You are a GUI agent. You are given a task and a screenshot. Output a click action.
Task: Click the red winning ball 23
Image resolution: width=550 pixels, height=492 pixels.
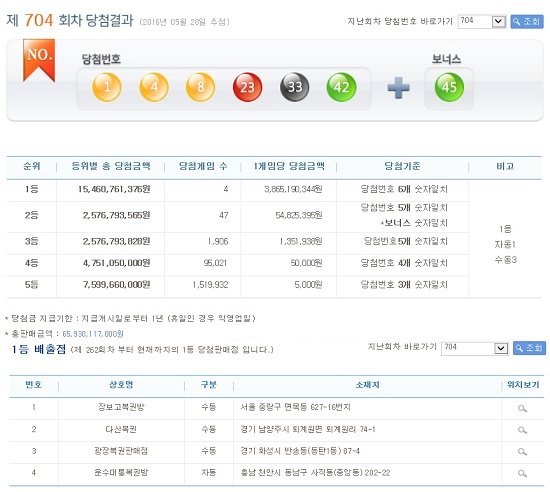pyautogui.click(x=247, y=87)
